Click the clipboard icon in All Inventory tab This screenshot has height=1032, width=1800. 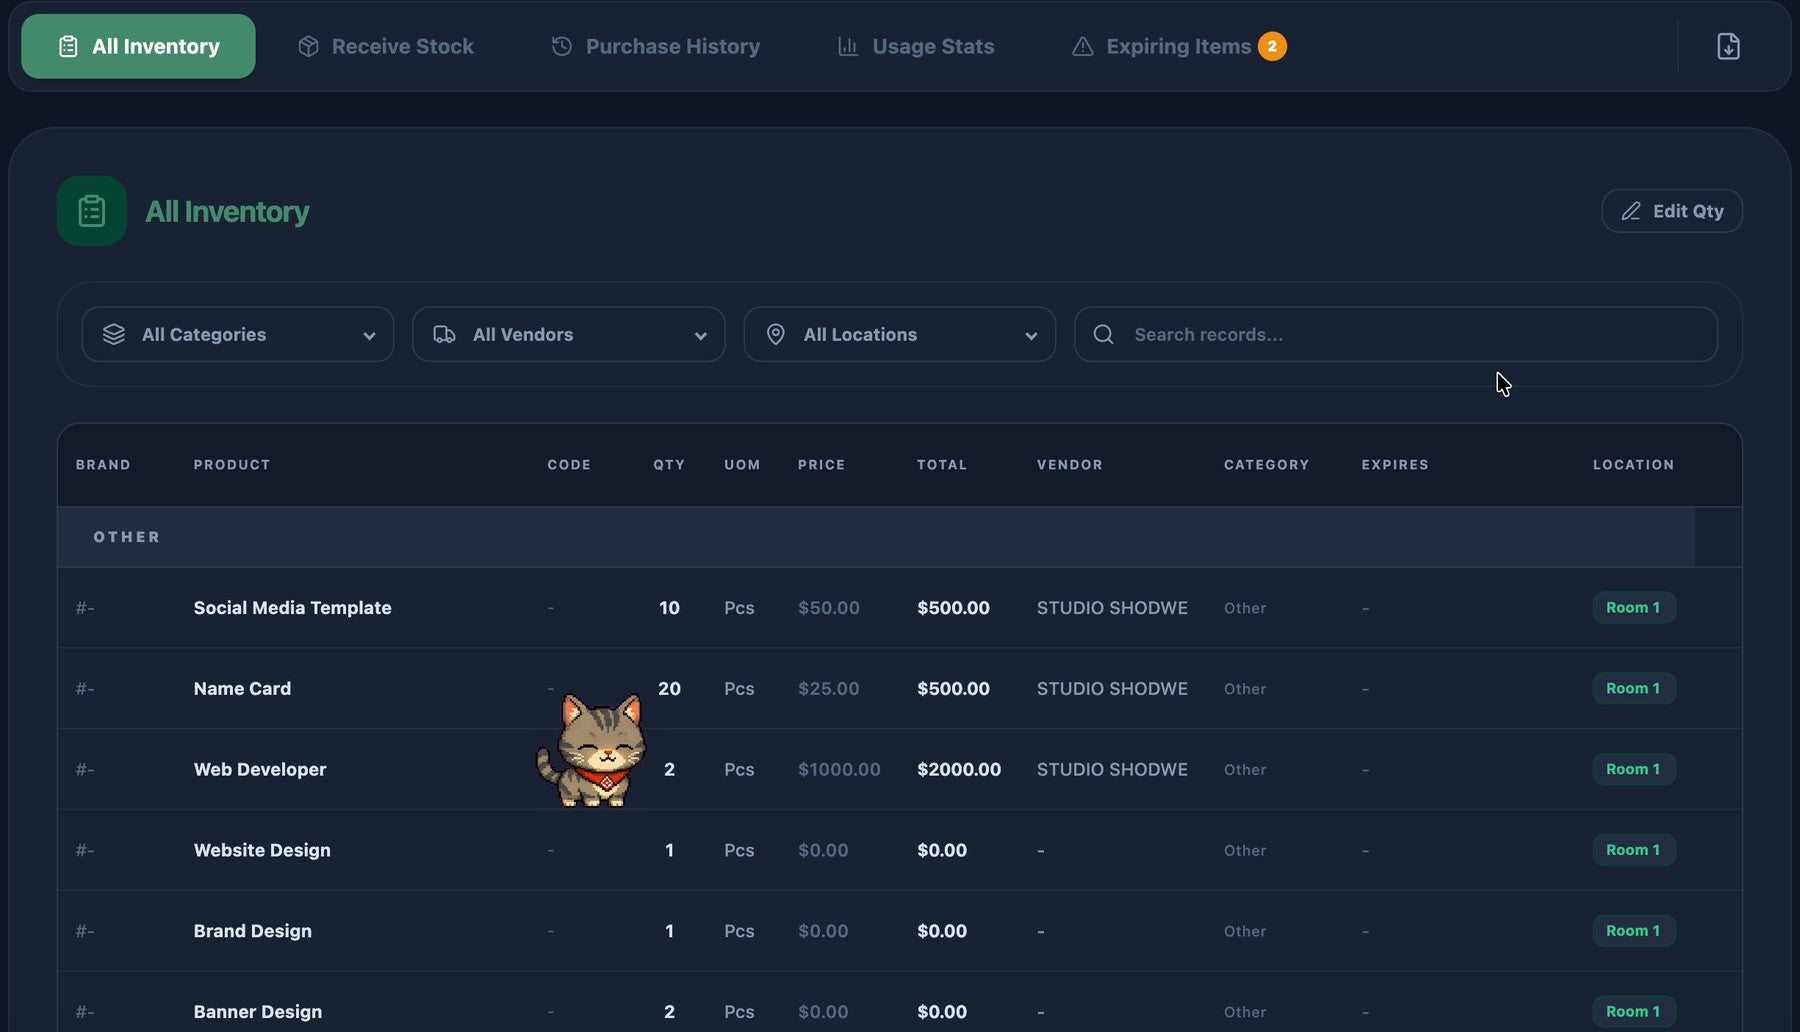point(68,46)
